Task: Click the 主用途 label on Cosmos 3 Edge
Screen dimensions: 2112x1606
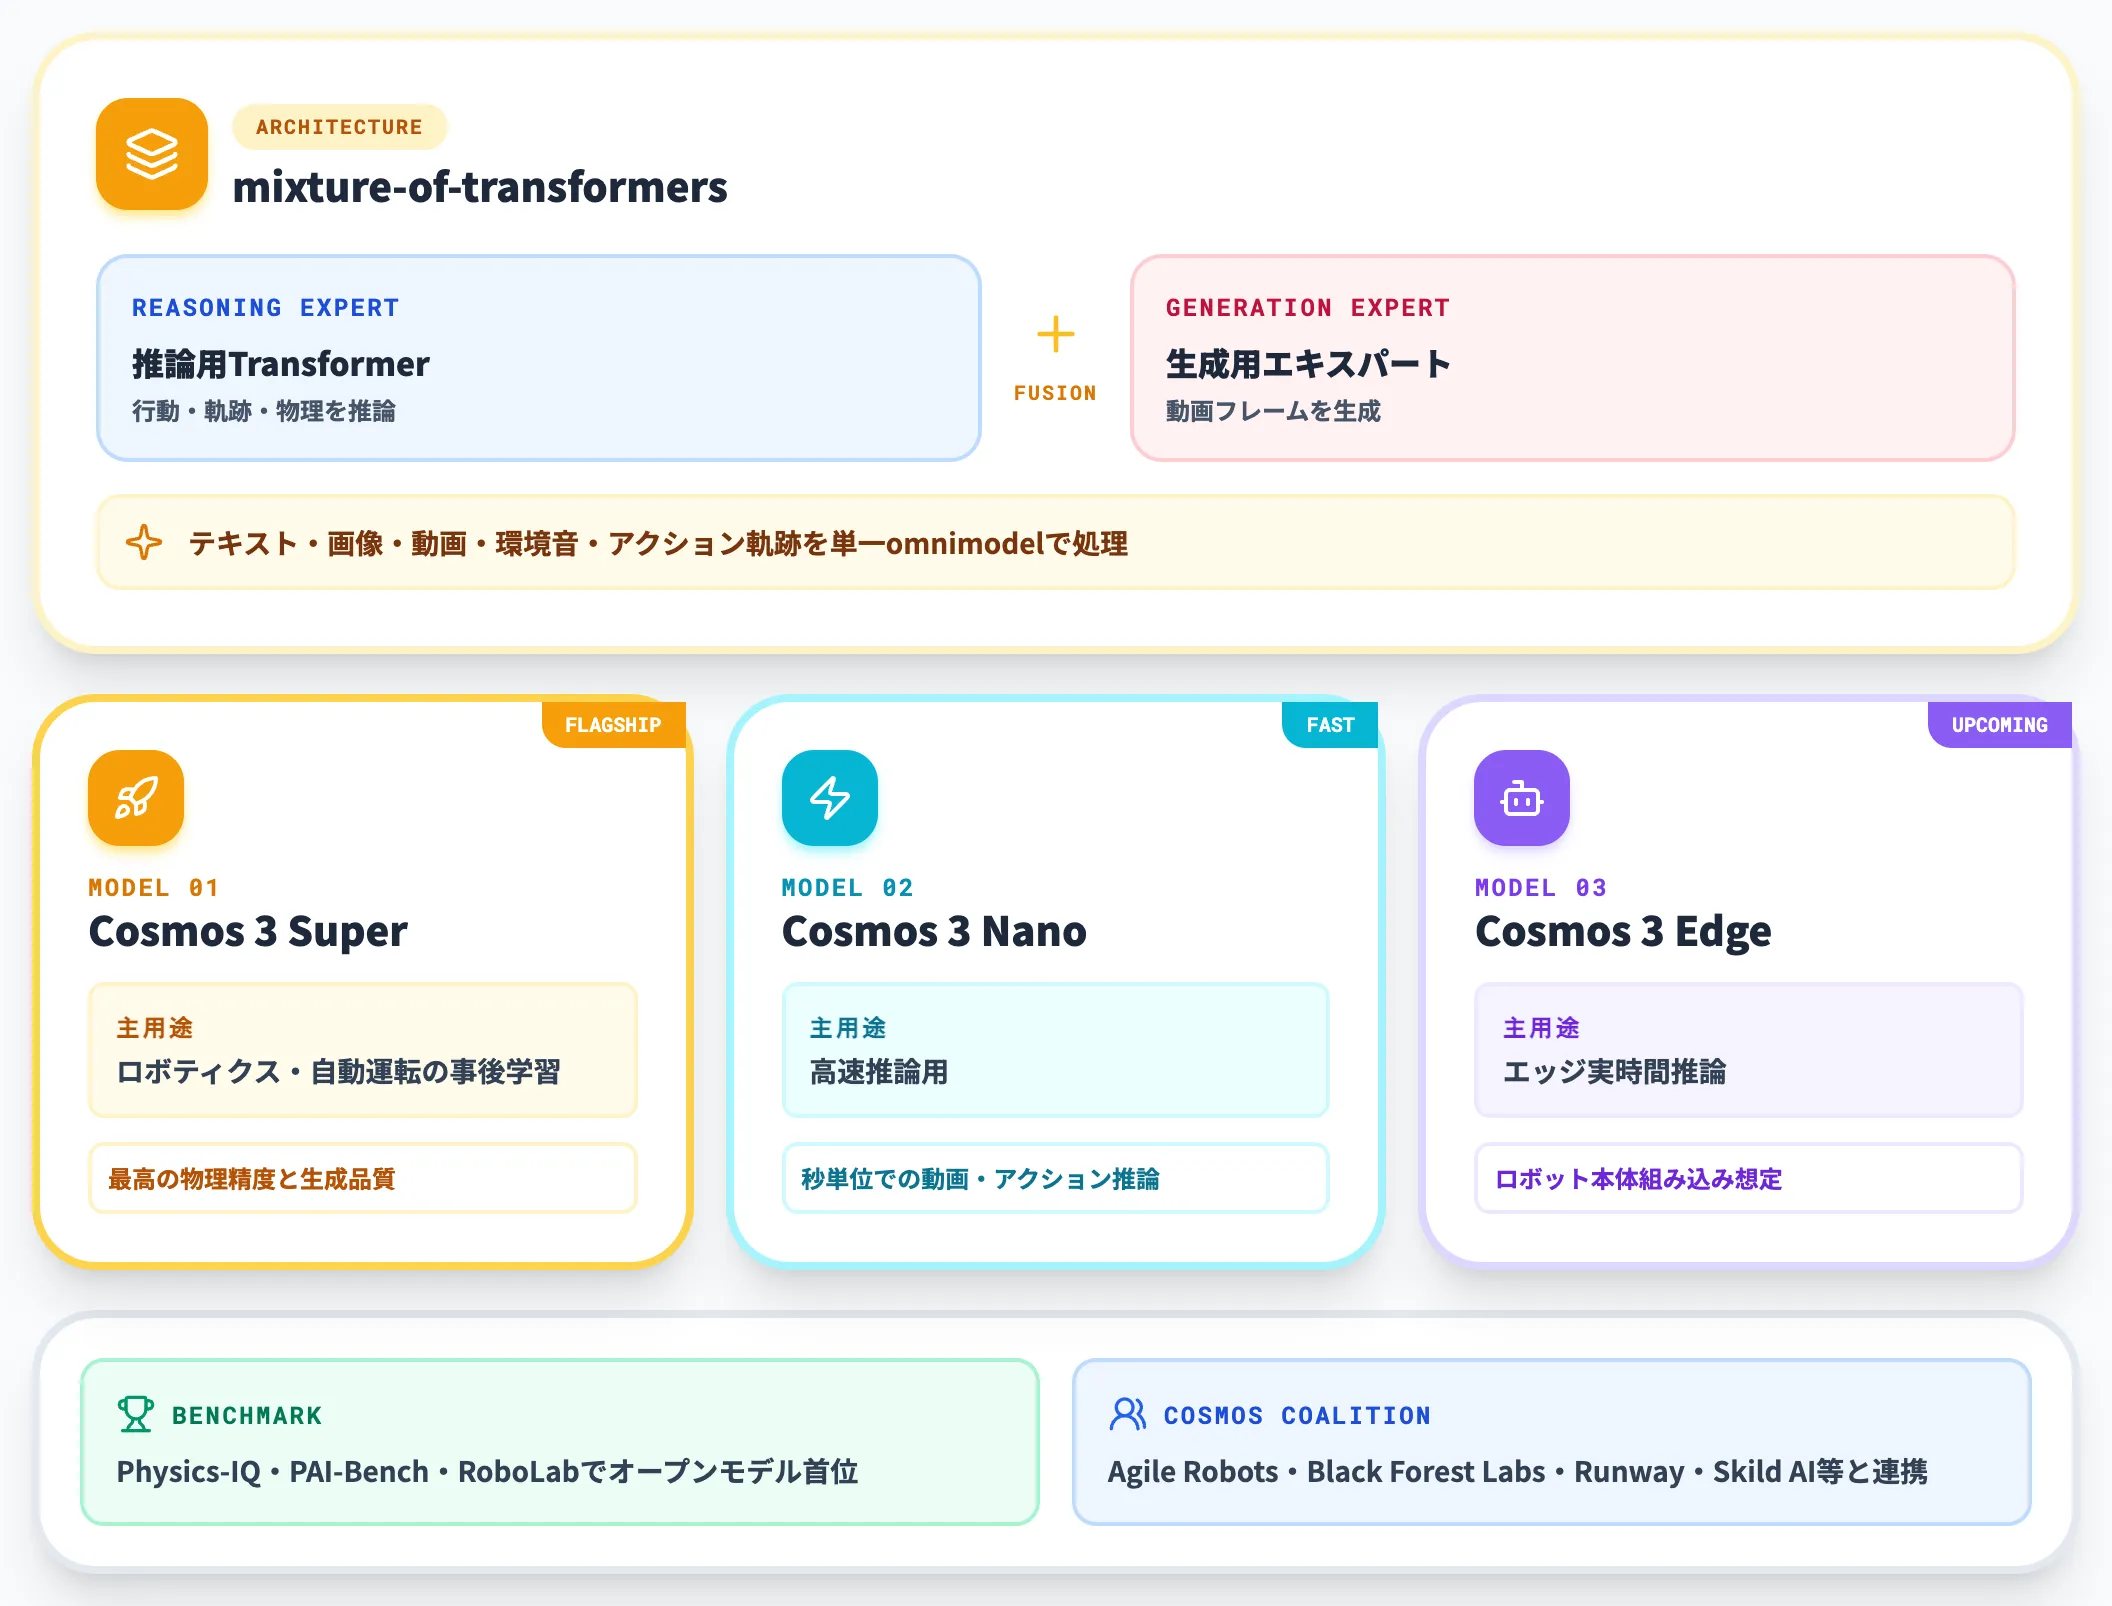Action: (x=1542, y=1028)
